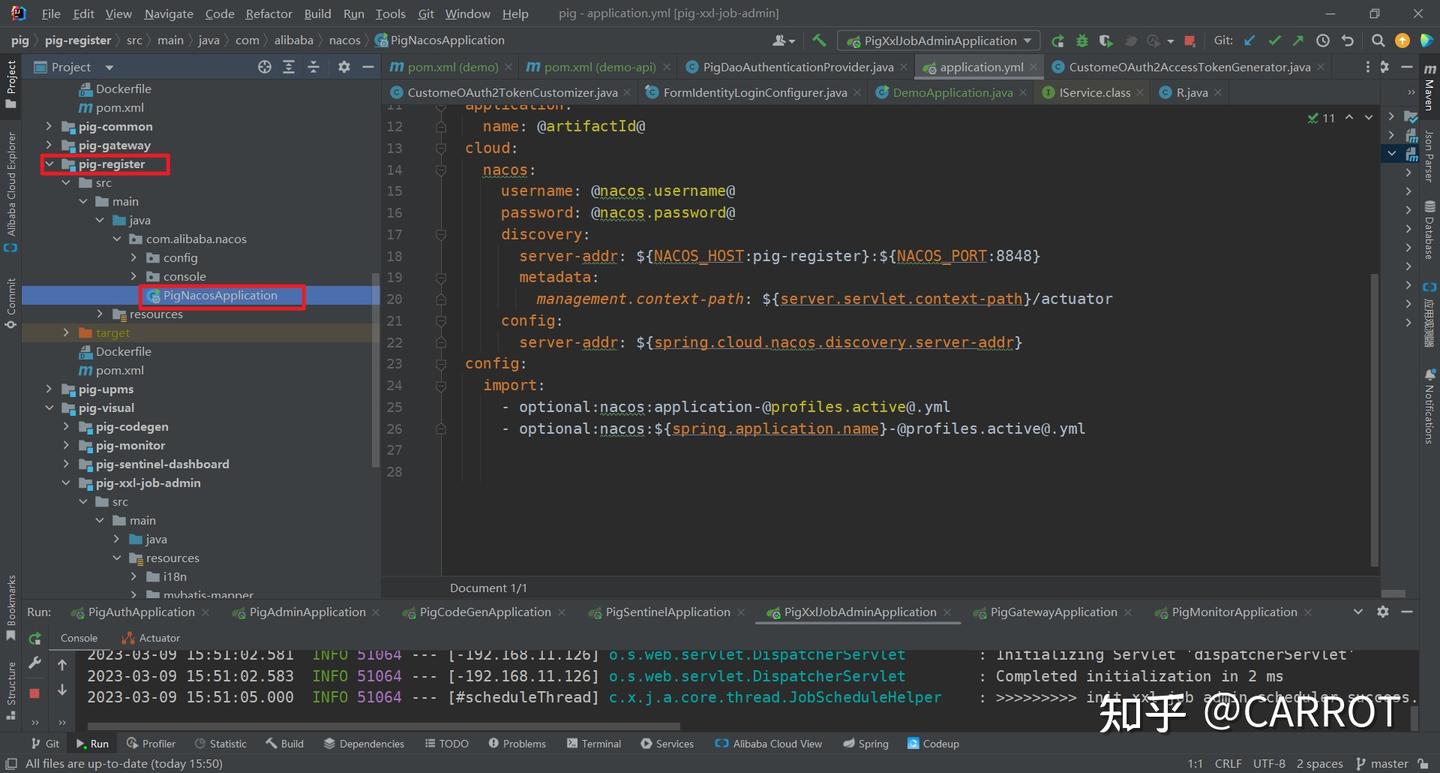The height and width of the screenshot is (773, 1440).
Task: Stop the running app using the top toolbar's red square
Action: click(x=1189, y=41)
